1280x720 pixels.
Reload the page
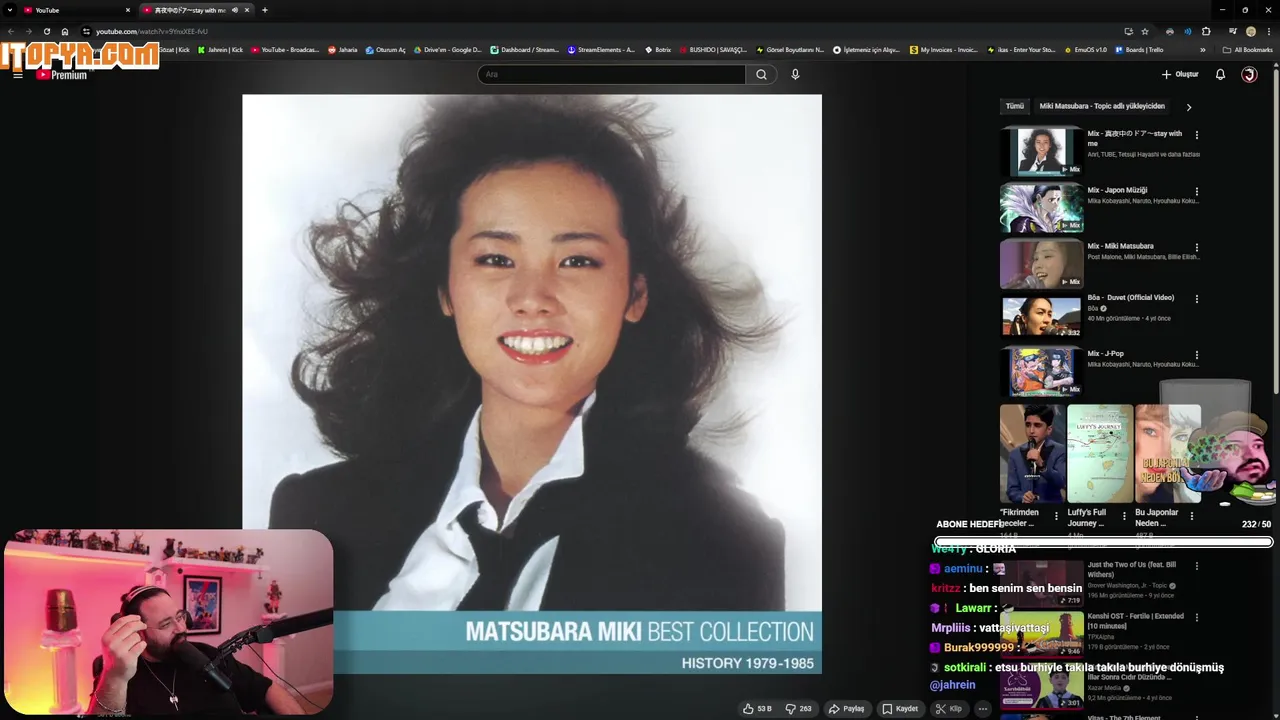(47, 31)
